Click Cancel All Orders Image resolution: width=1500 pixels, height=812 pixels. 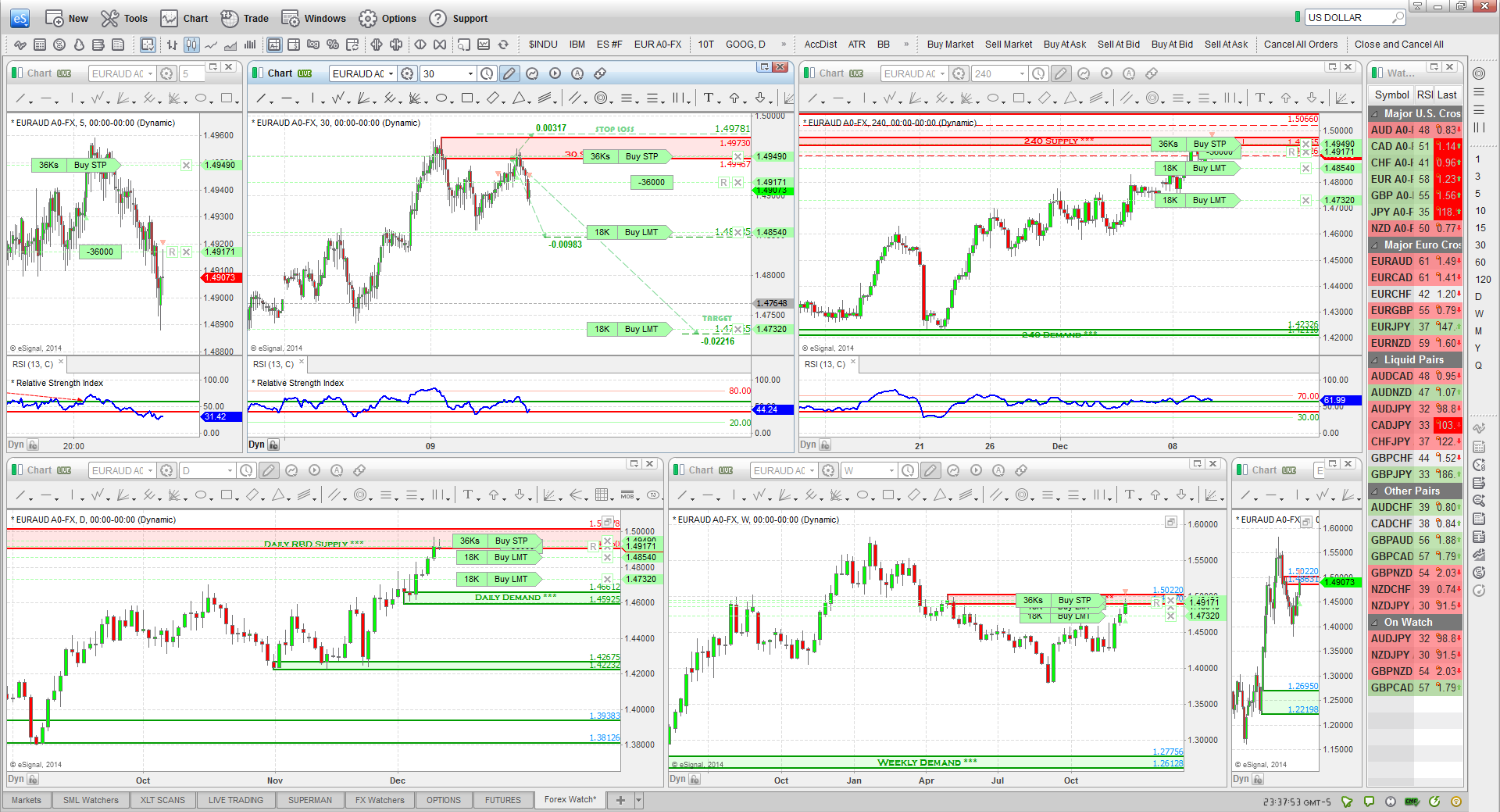coord(1301,44)
